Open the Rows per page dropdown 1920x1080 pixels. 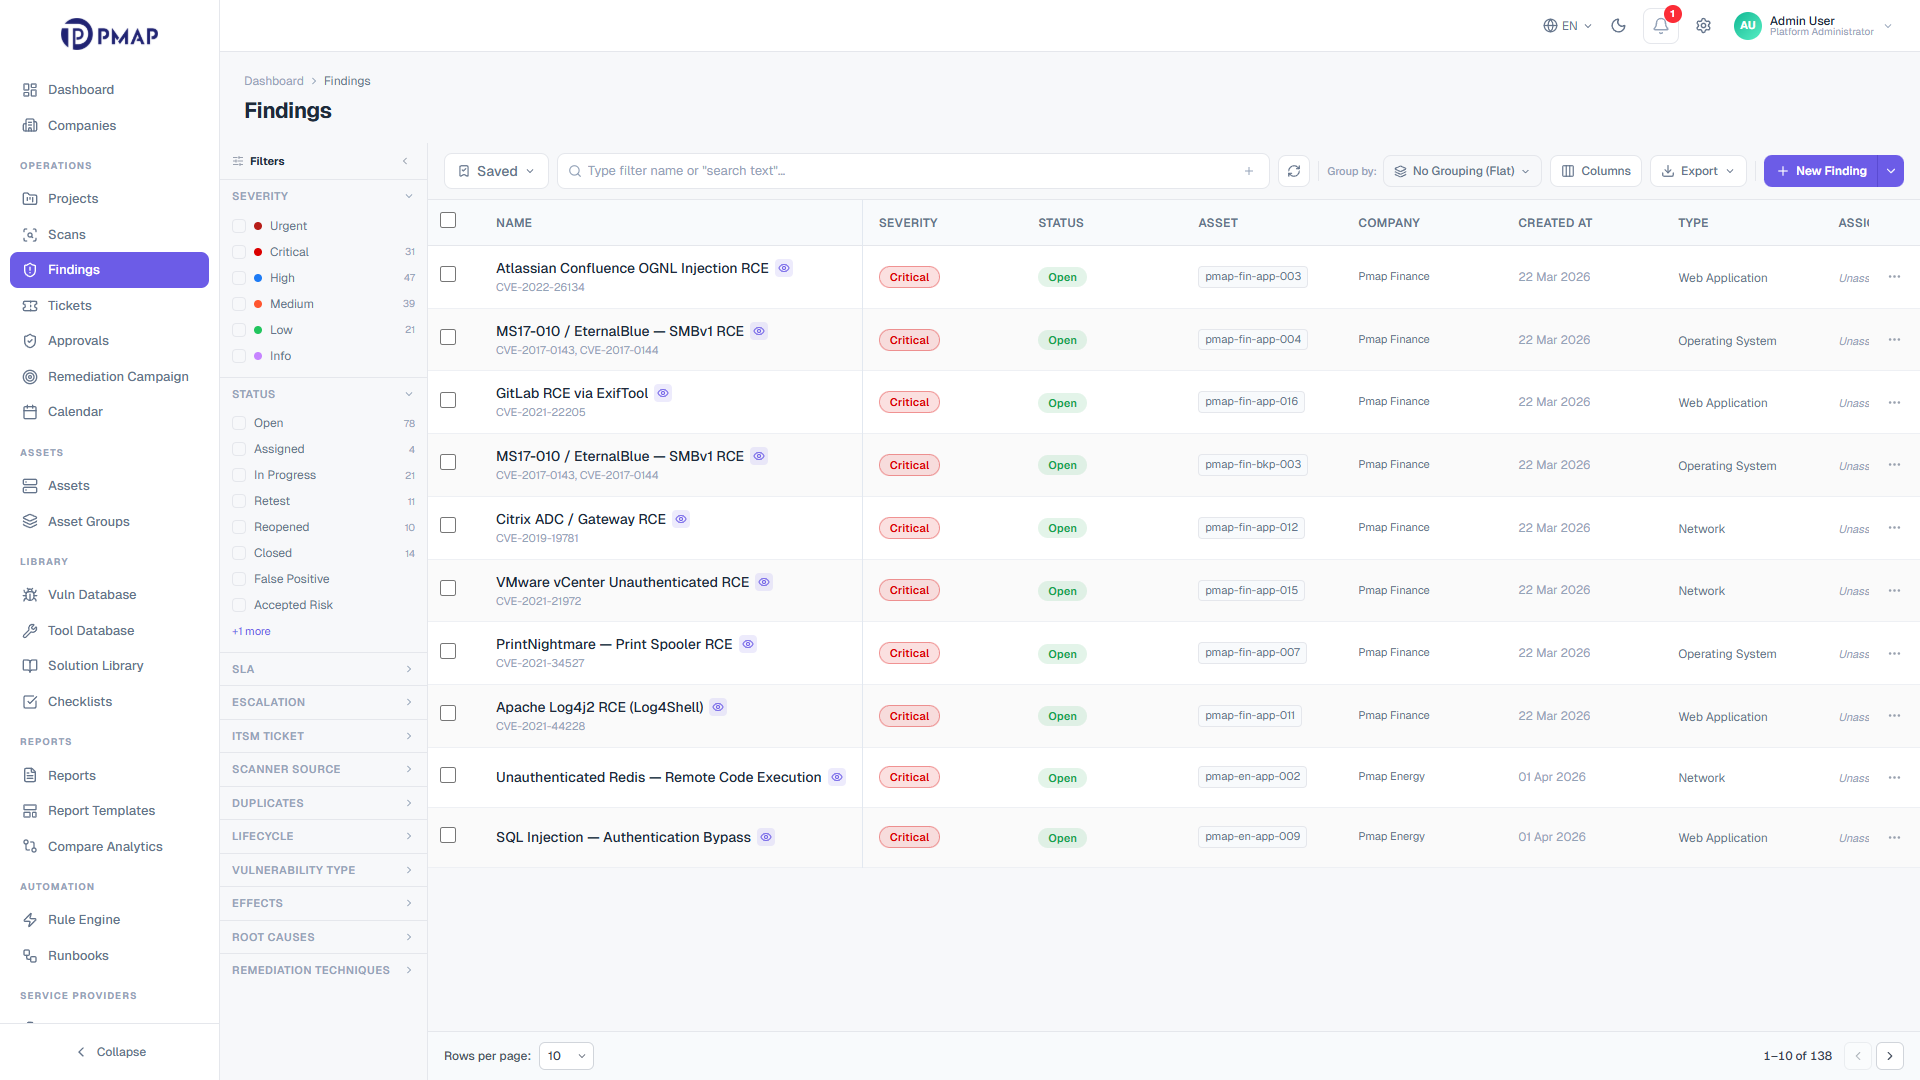coord(566,1056)
